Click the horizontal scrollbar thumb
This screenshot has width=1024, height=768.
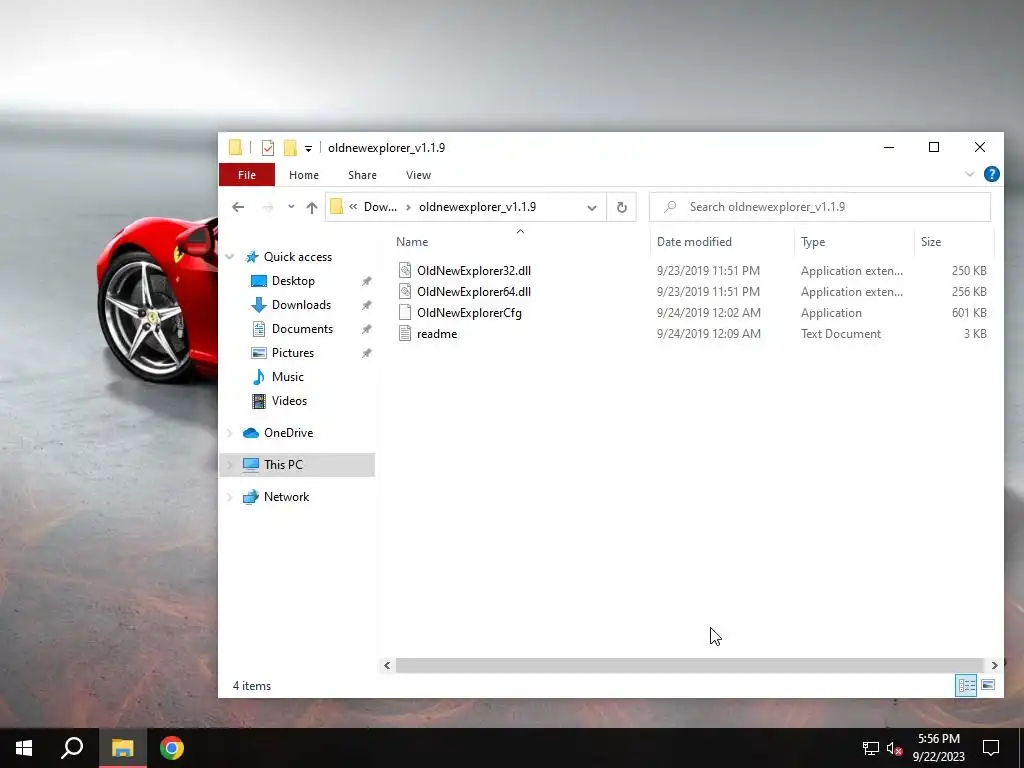pyautogui.click(x=690, y=665)
